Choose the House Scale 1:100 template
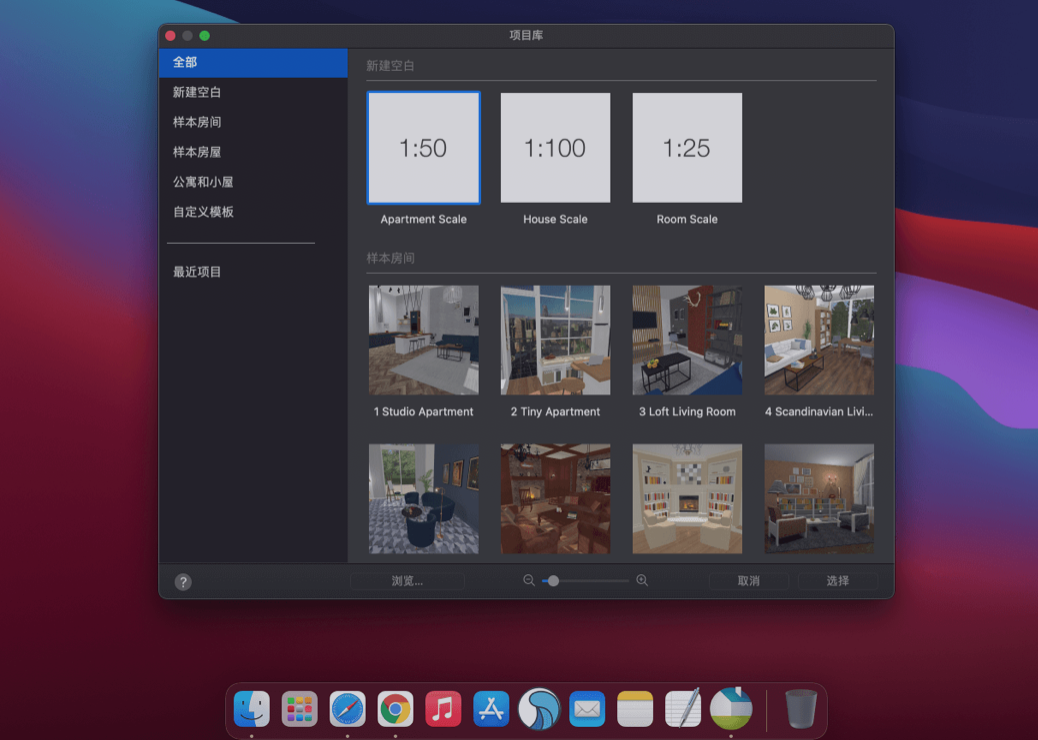The height and width of the screenshot is (740, 1038). pyautogui.click(x=555, y=147)
